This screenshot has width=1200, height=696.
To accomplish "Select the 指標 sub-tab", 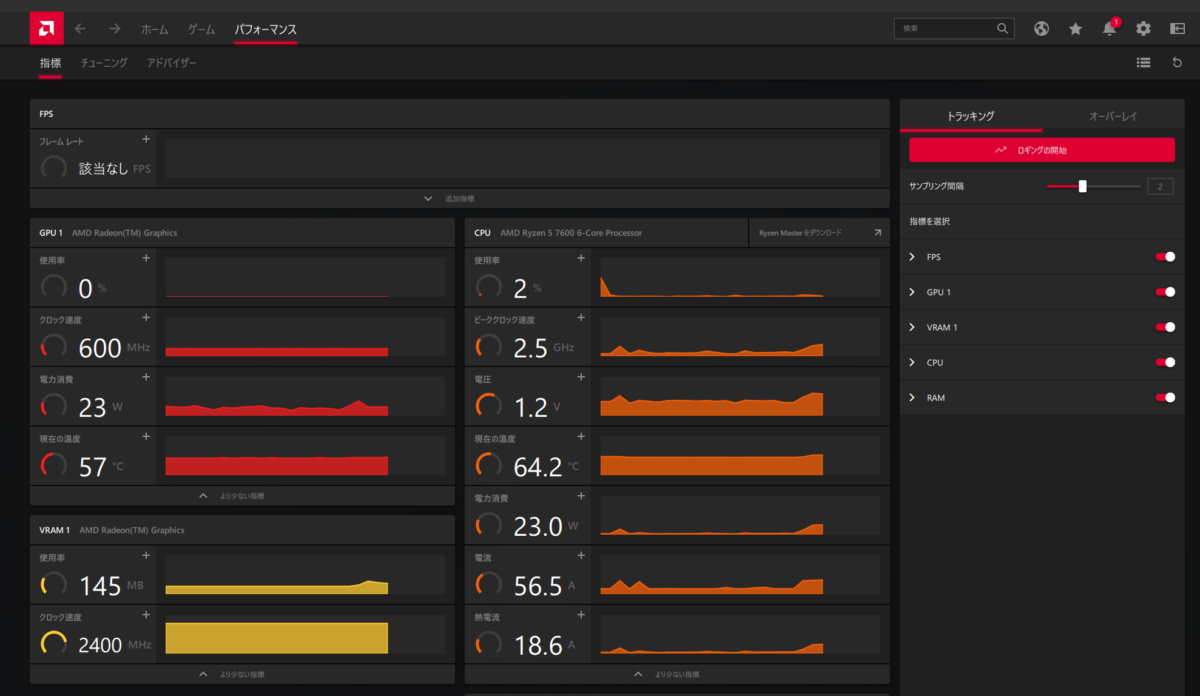I will 50,62.
